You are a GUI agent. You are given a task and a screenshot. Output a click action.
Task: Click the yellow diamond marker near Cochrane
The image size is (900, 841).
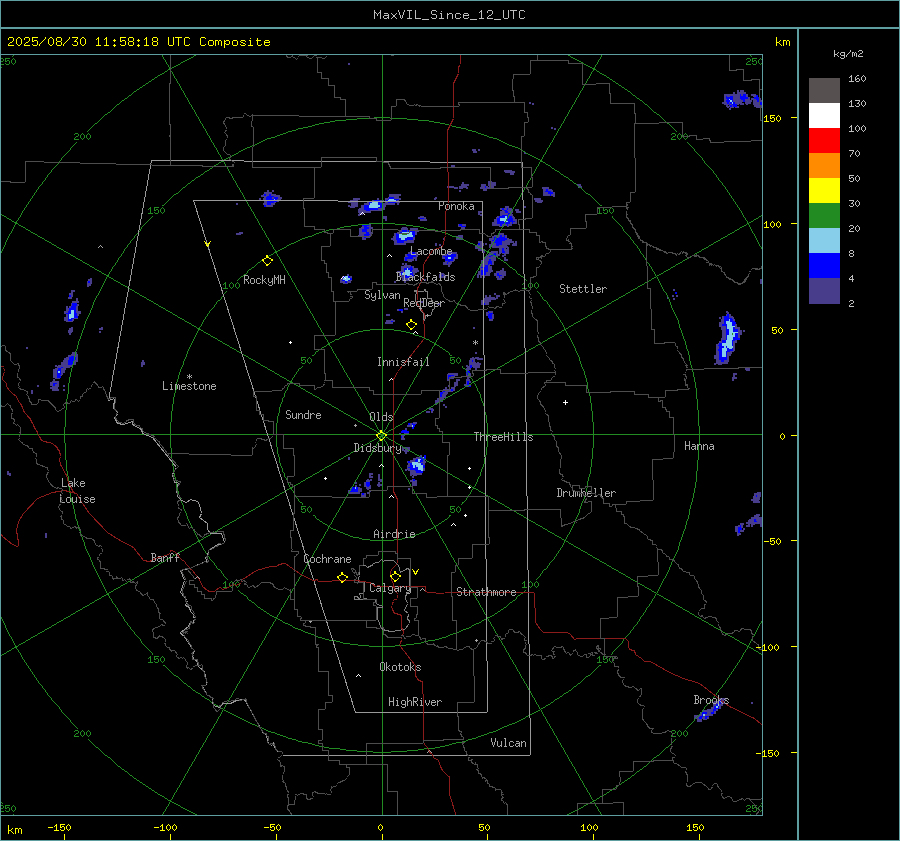[342, 578]
